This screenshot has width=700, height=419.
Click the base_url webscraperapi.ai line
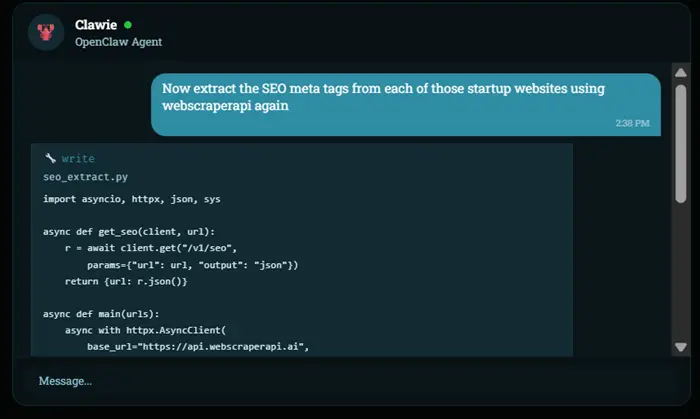click(198, 347)
